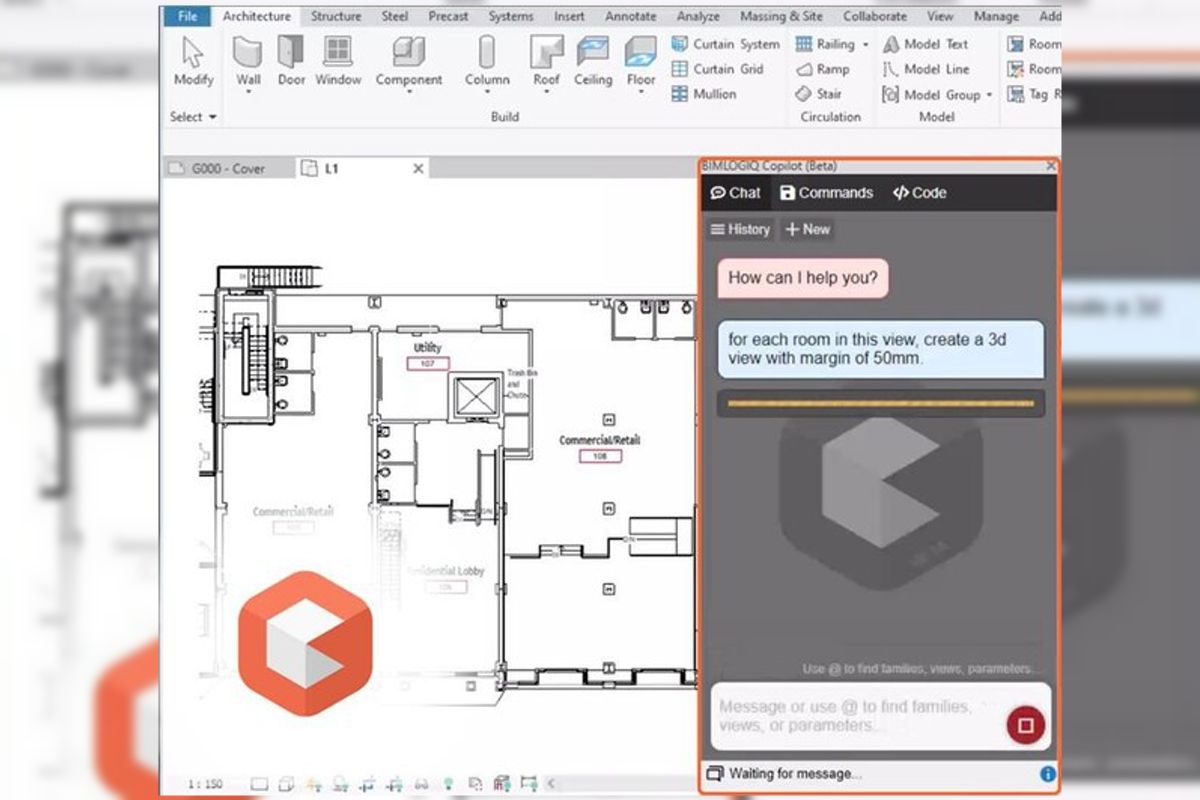Start a New chat conversation

click(807, 229)
